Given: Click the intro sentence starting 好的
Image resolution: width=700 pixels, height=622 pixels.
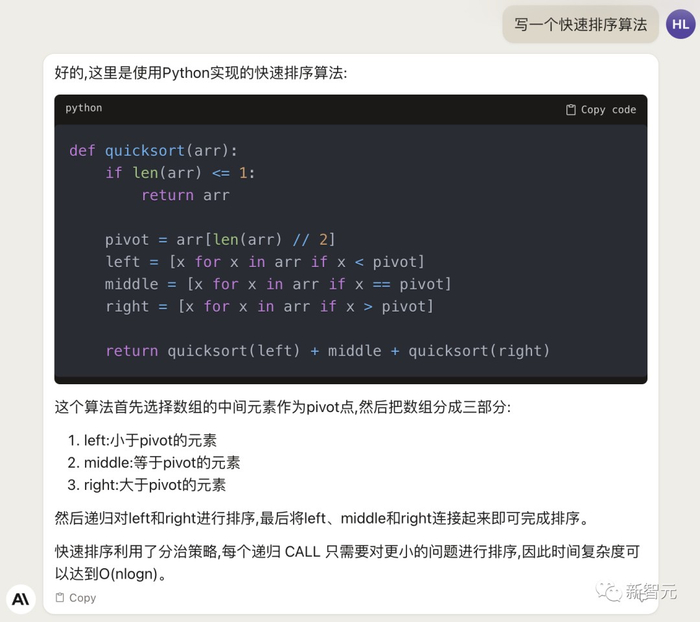Looking at the screenshot, I should tap(200, 73).
